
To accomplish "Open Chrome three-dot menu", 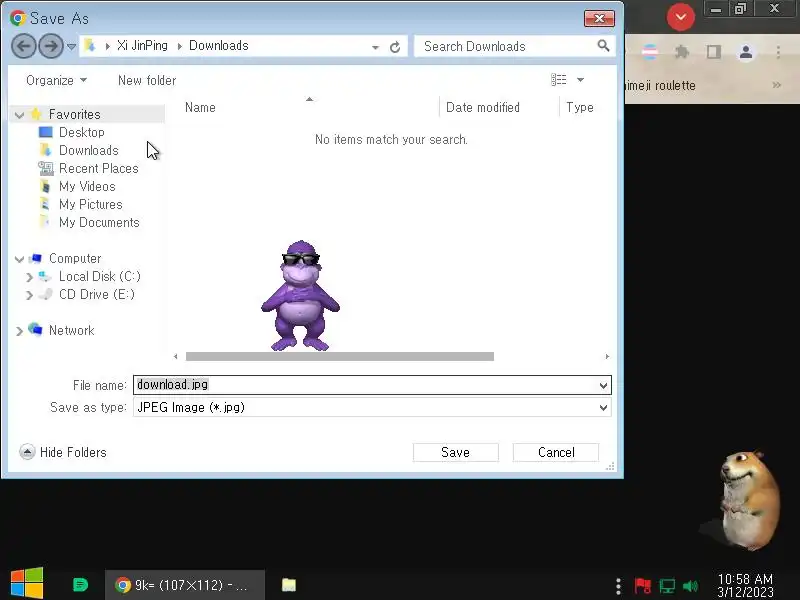I will pos(778,52).
